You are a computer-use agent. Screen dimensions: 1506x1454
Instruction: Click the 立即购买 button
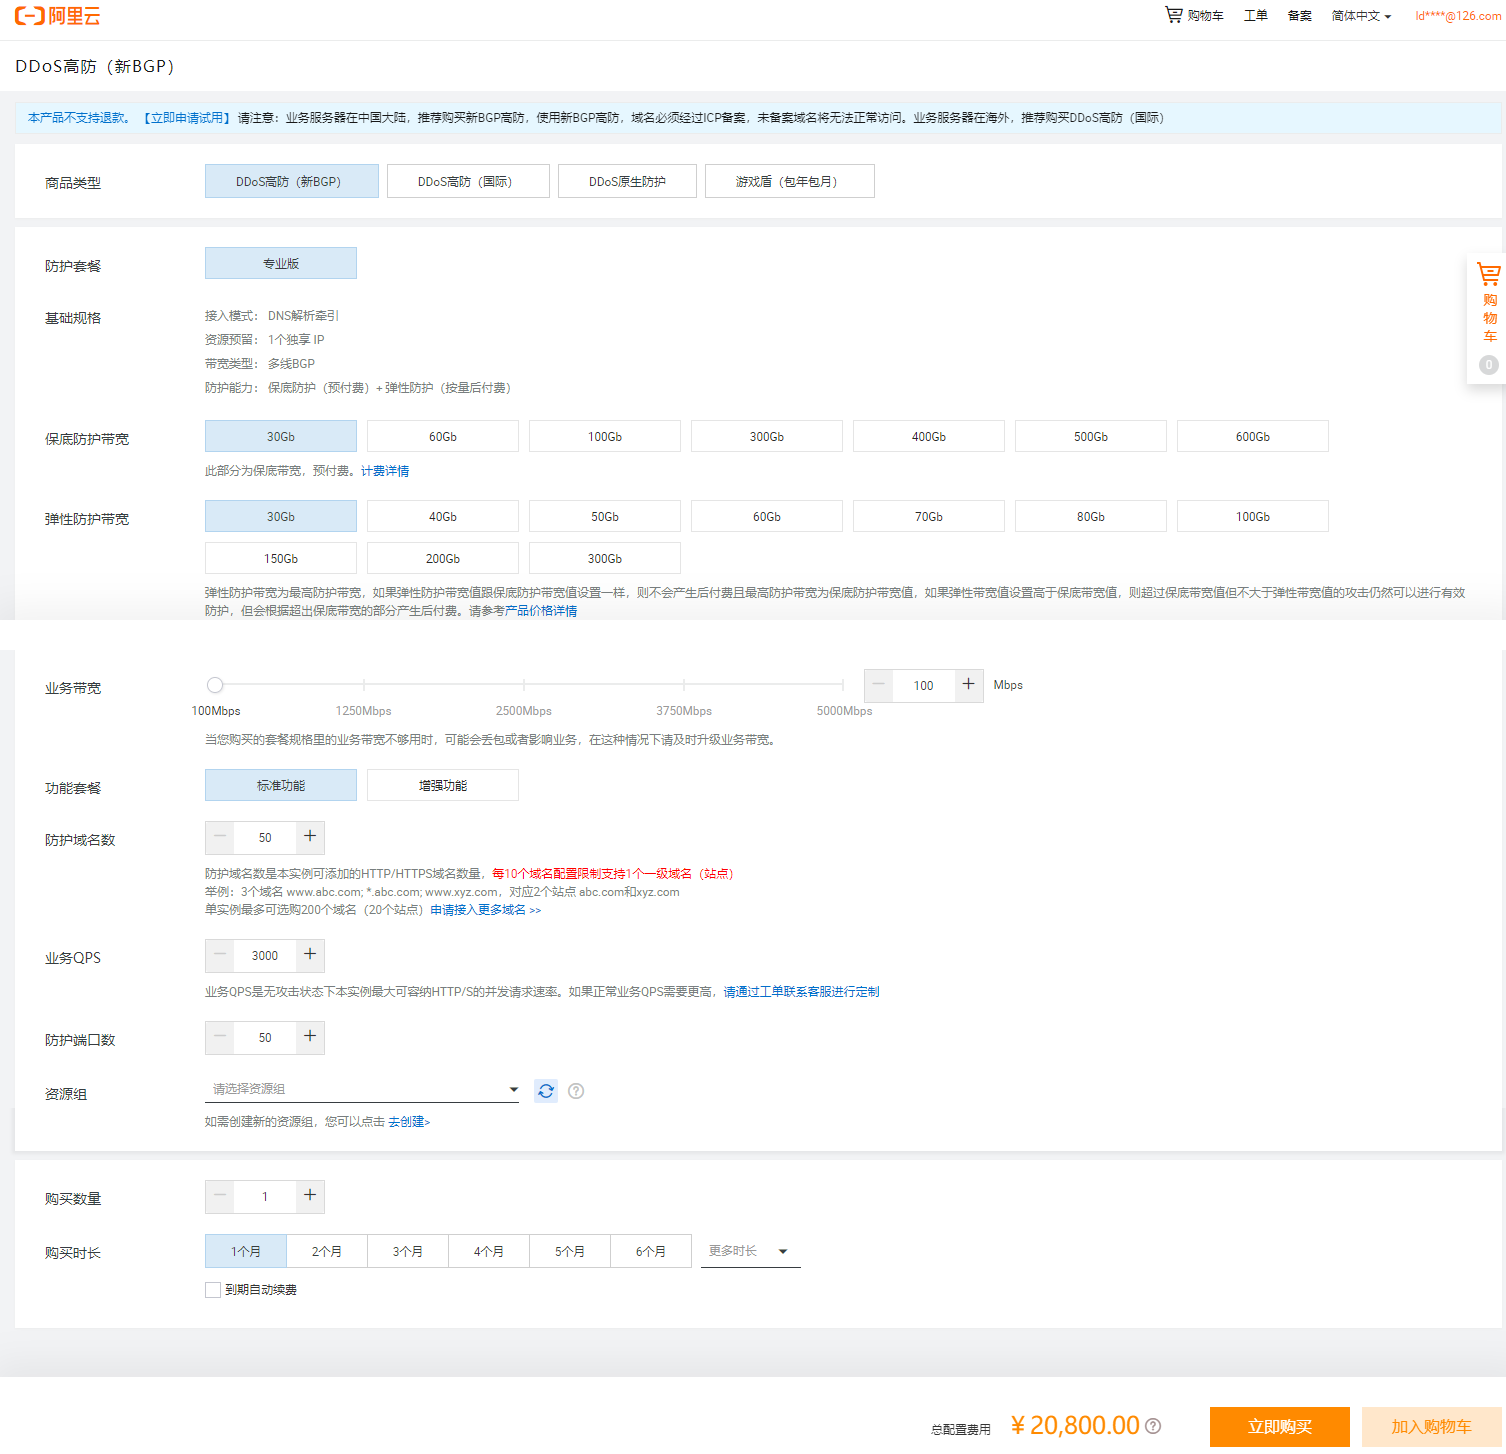coord(1279,1427)
